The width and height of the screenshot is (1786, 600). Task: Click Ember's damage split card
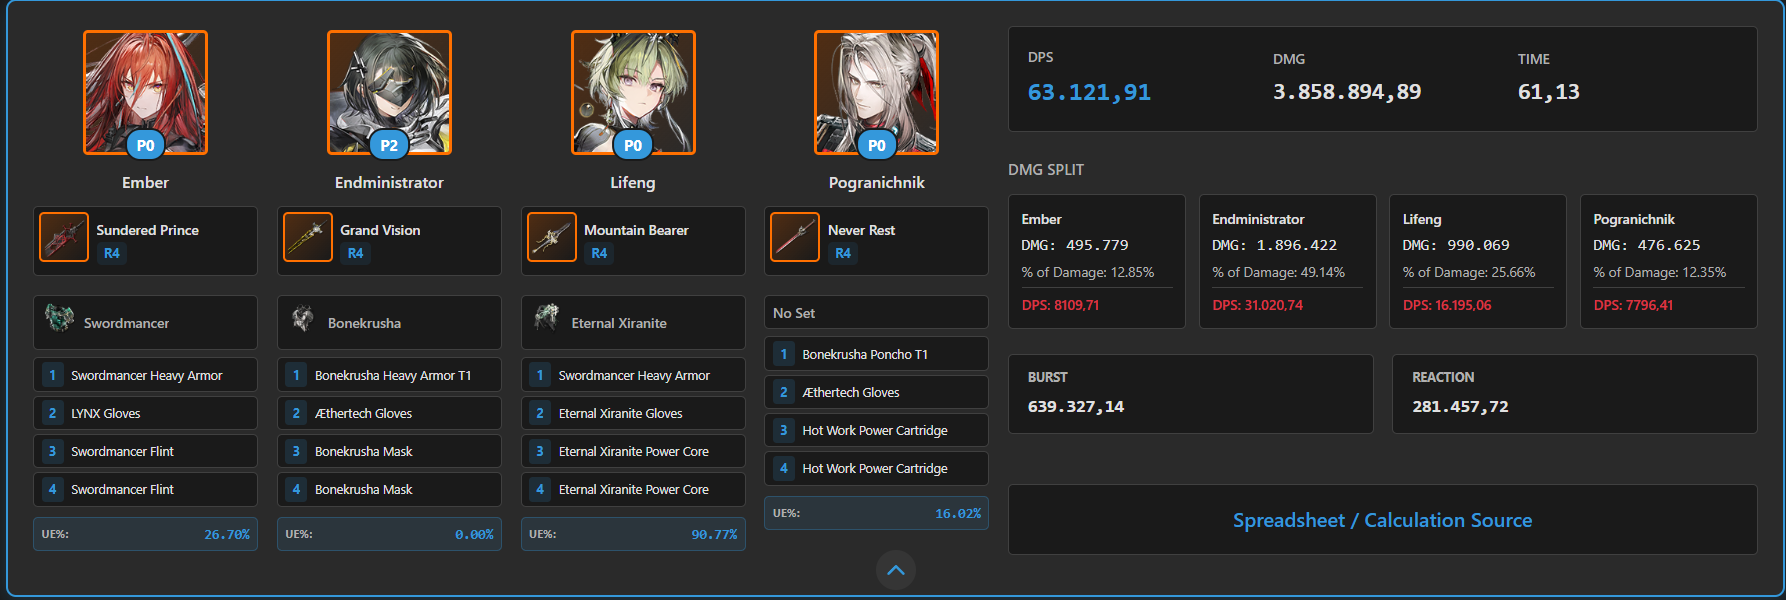(x=1097, y=261)
